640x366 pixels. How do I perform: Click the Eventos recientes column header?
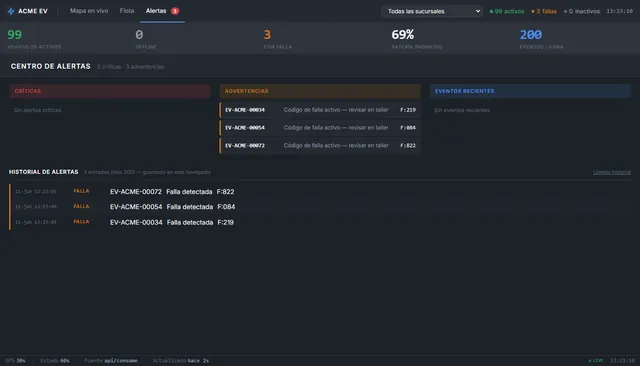(530, 91)
